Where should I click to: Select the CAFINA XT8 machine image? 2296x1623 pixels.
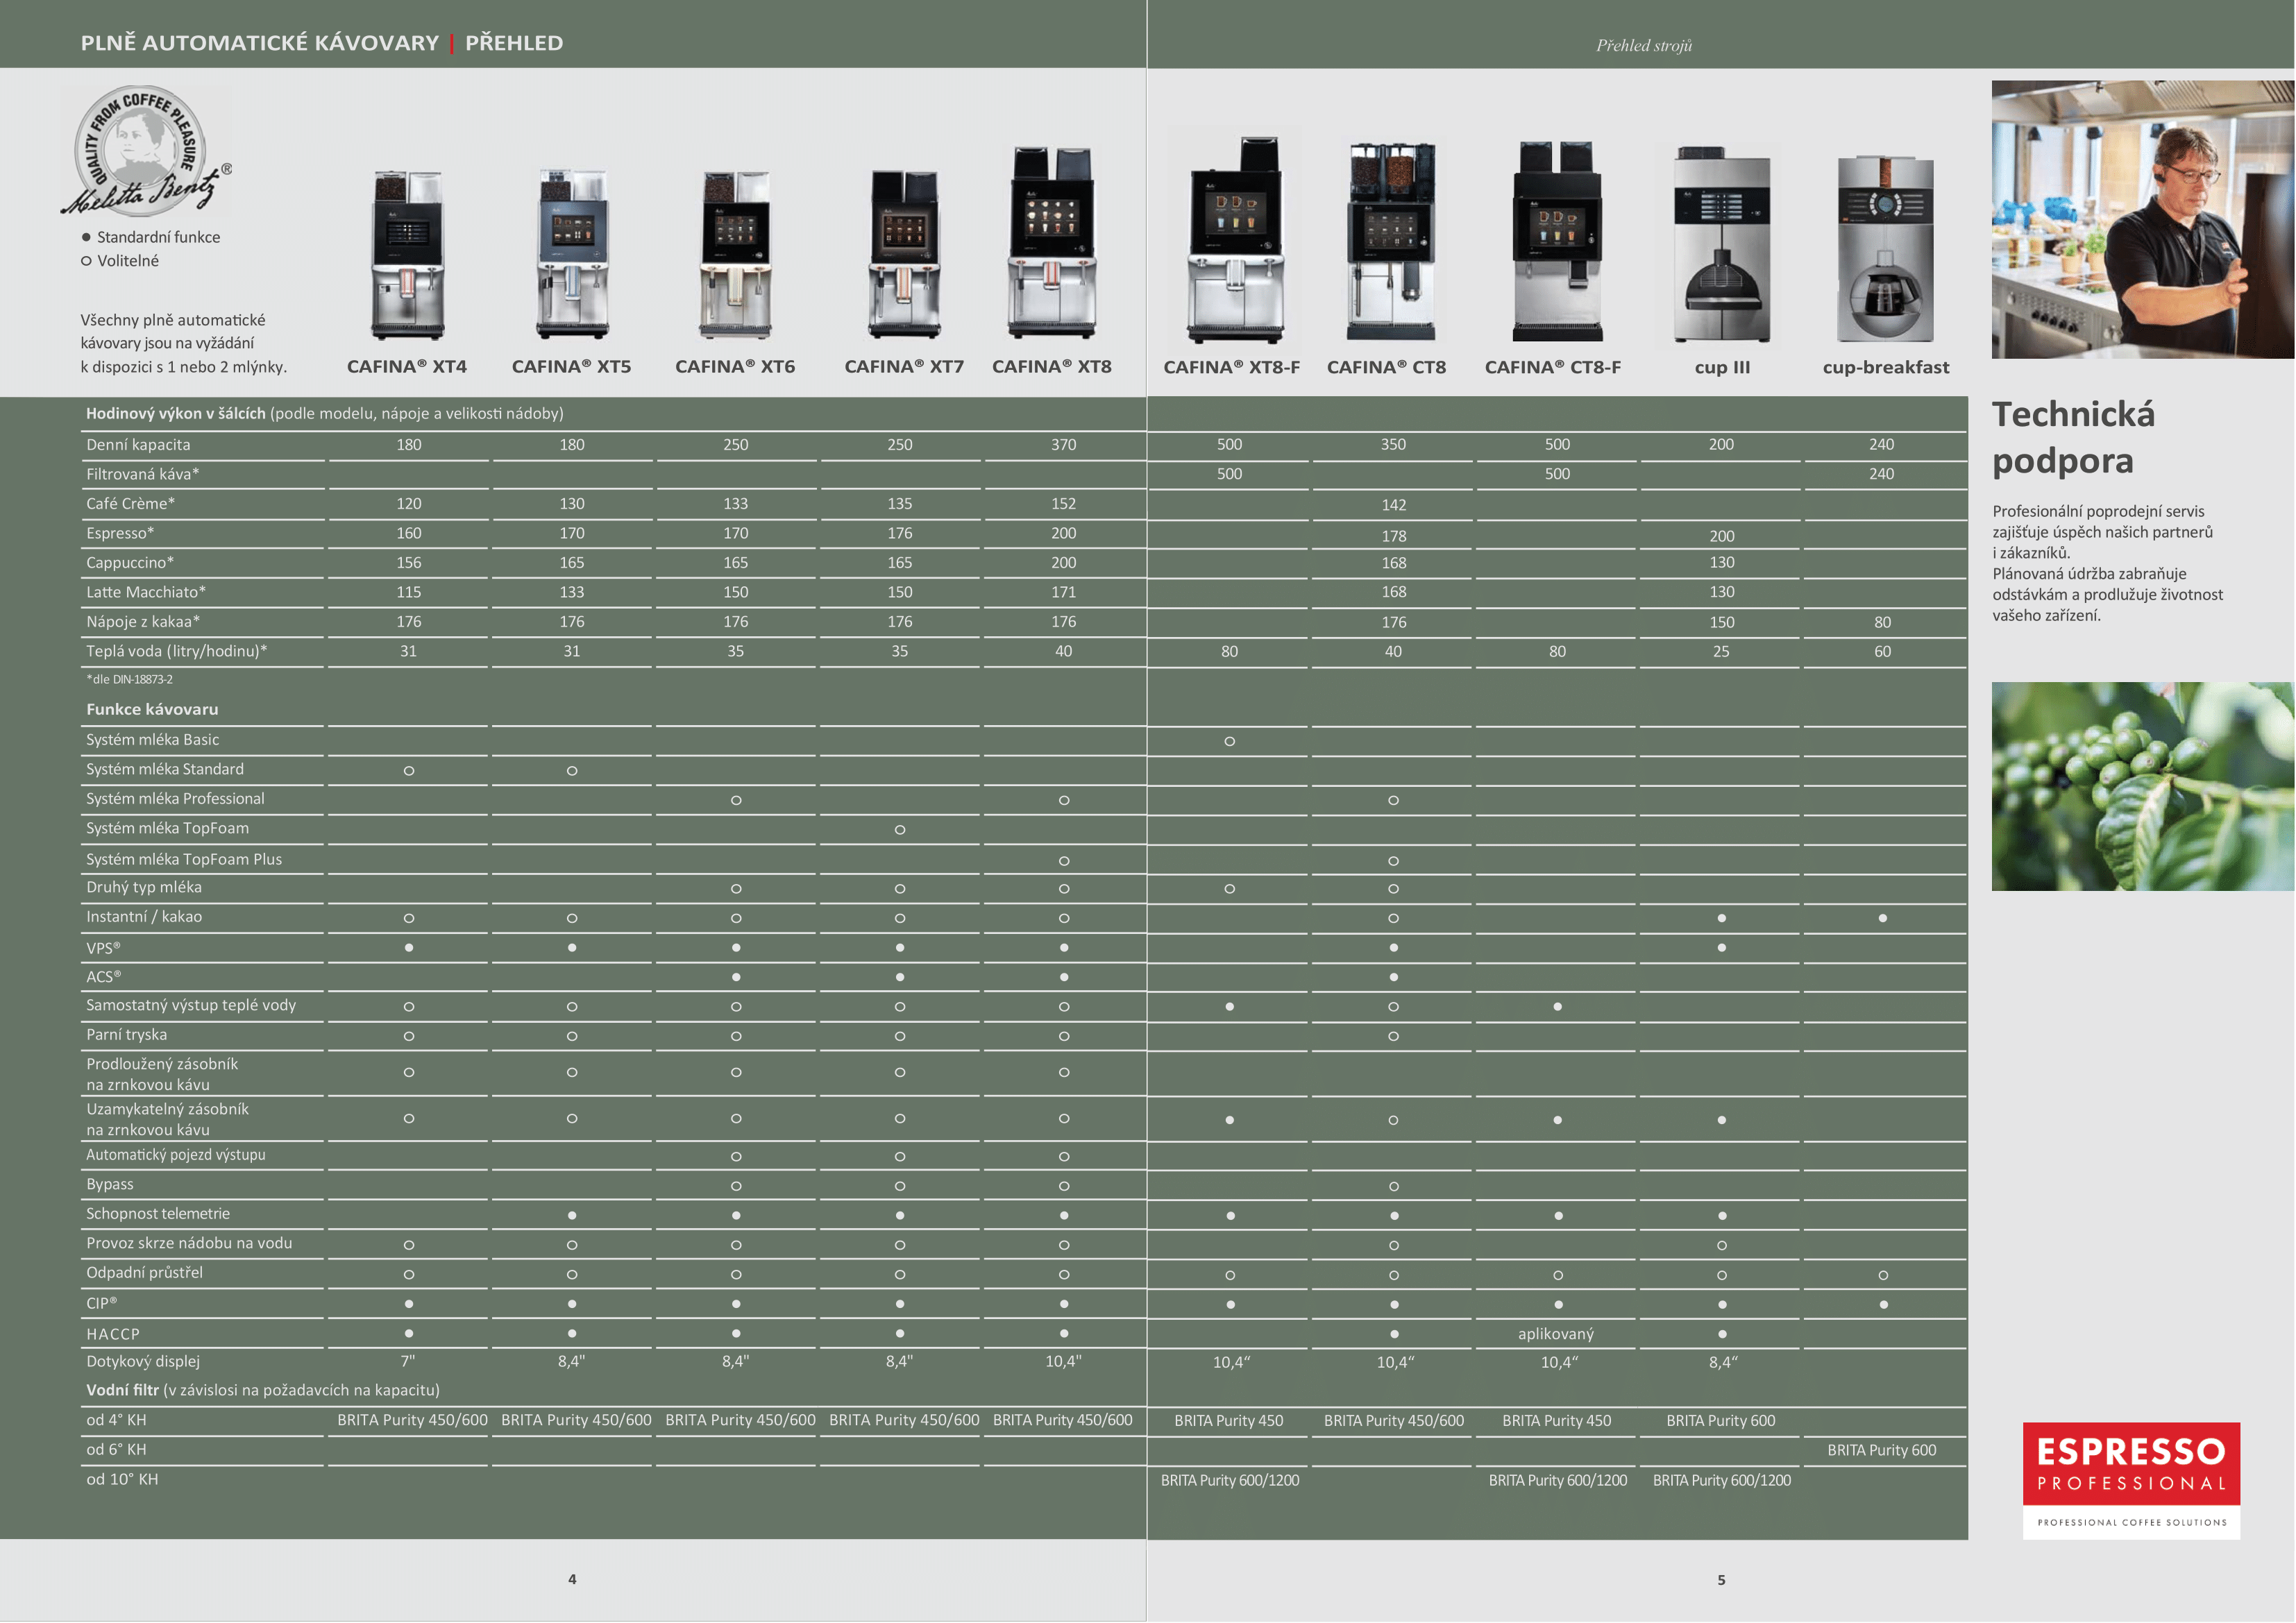(1053, 243)
